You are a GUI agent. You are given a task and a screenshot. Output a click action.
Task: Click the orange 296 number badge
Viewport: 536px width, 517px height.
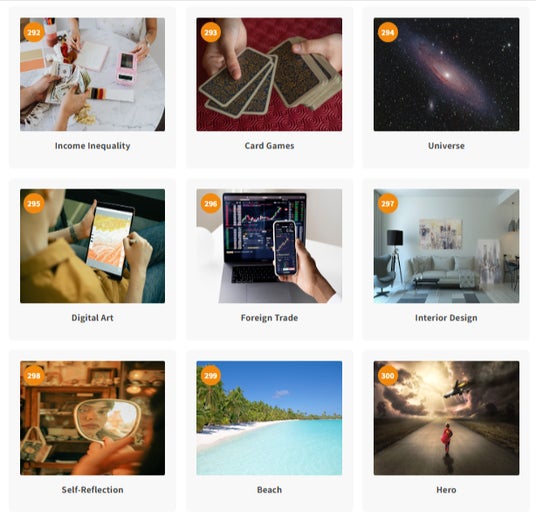point(211,204)
